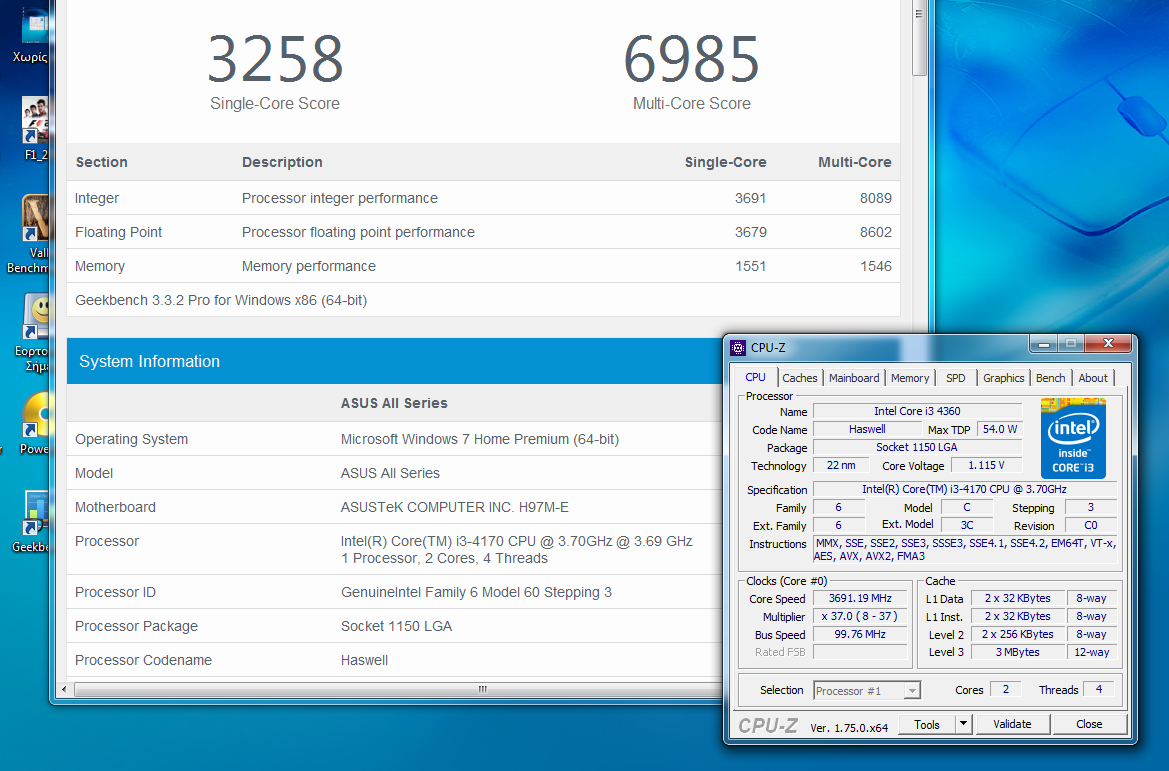Click the Intel Core i3 logo badge
The height and width of the screenshot is (771, 1169).
pos(1073,438)
